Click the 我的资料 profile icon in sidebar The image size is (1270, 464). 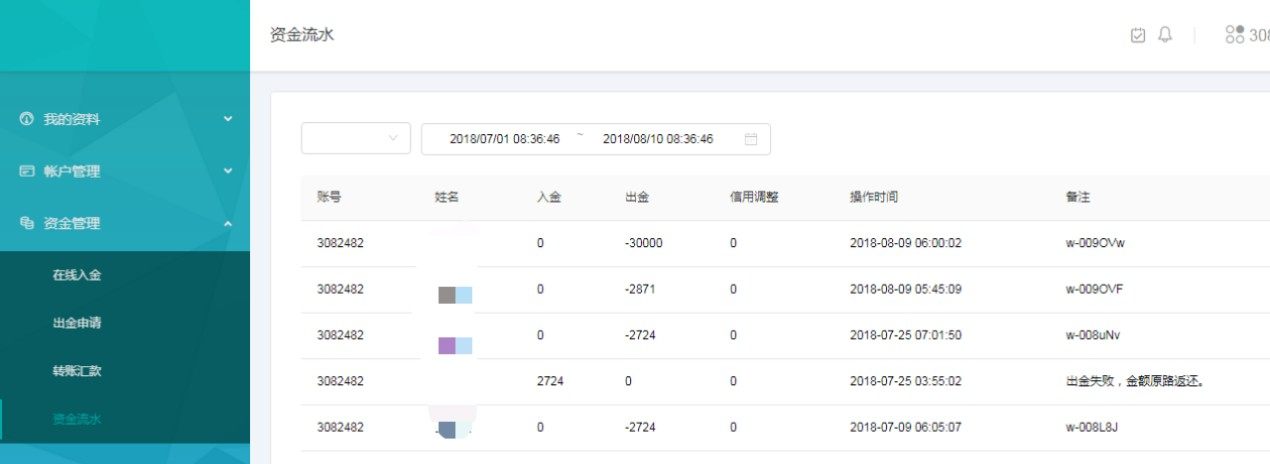[x=27, y=119]
